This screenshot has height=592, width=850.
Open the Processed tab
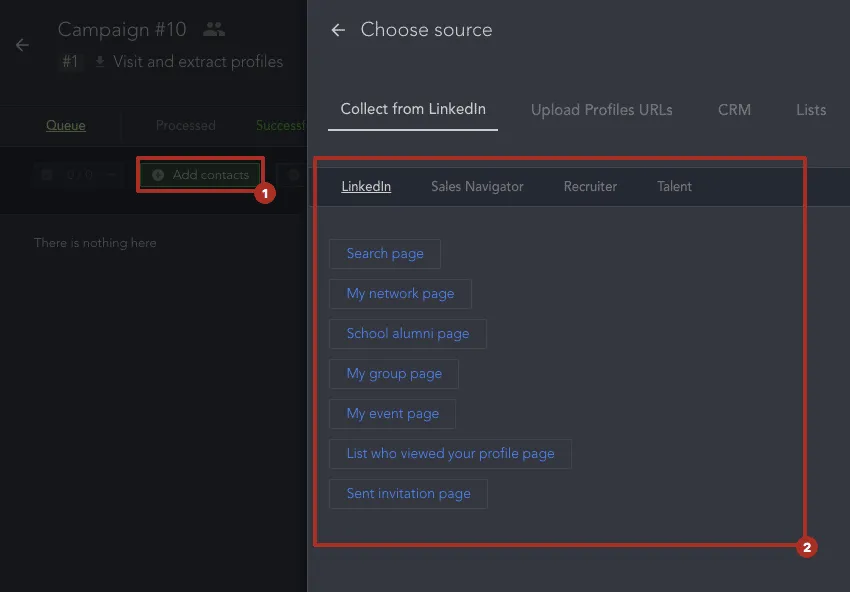[185, 125]
